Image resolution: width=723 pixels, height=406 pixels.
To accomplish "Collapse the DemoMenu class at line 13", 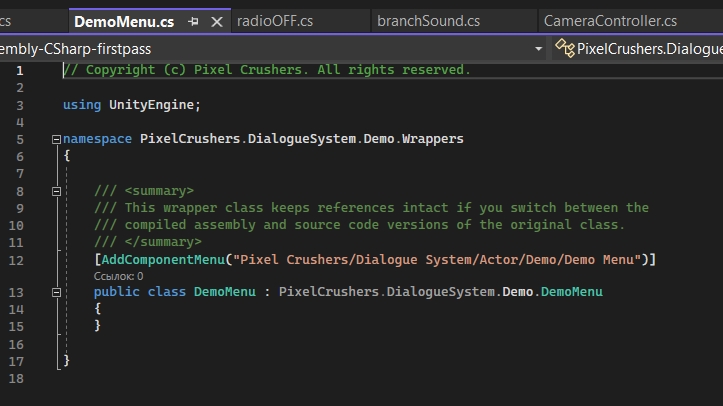I will point(56,292).
